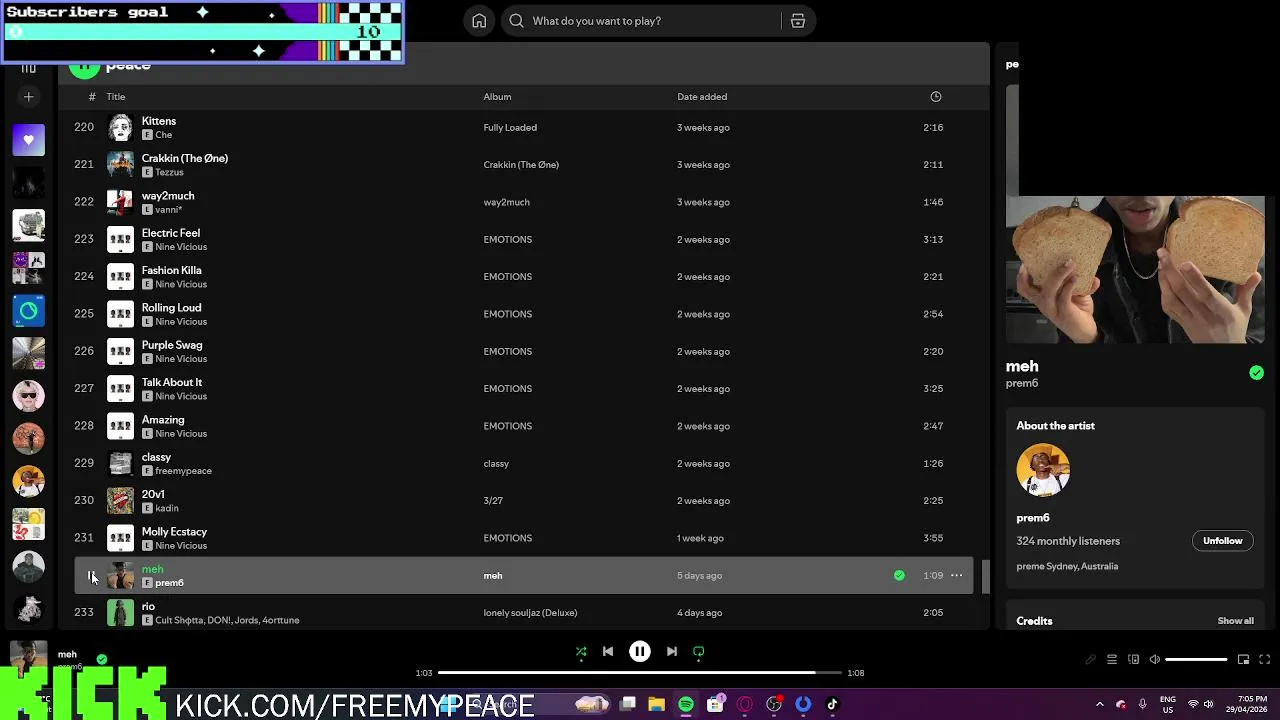This screenshot has width=1280, height=720.
Task: Sort by the Title column header
Action: coord(116,97)
